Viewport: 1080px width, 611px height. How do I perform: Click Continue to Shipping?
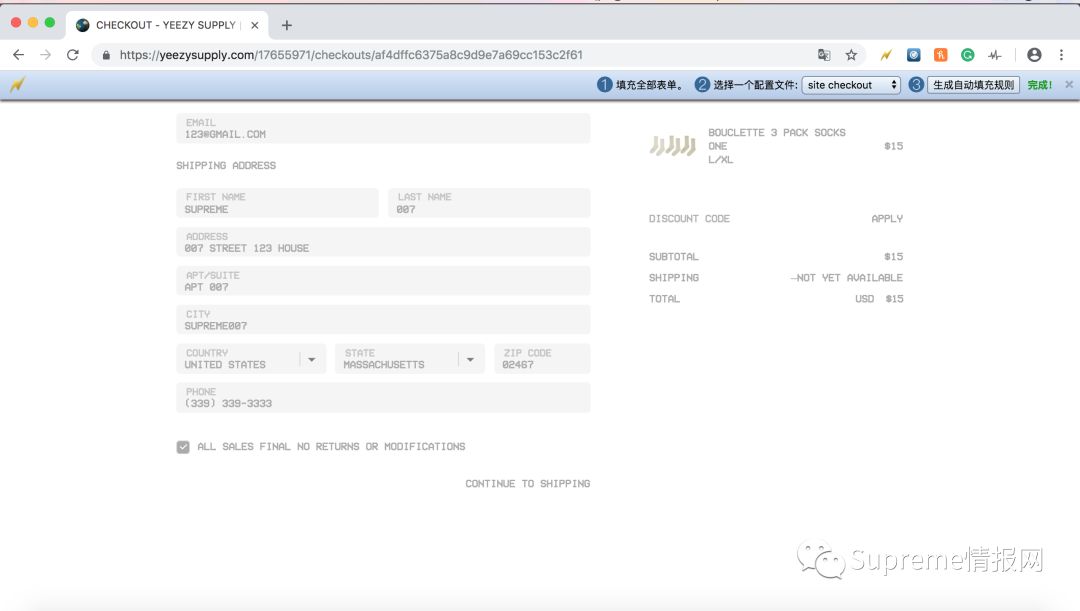(x=528, y=484)
